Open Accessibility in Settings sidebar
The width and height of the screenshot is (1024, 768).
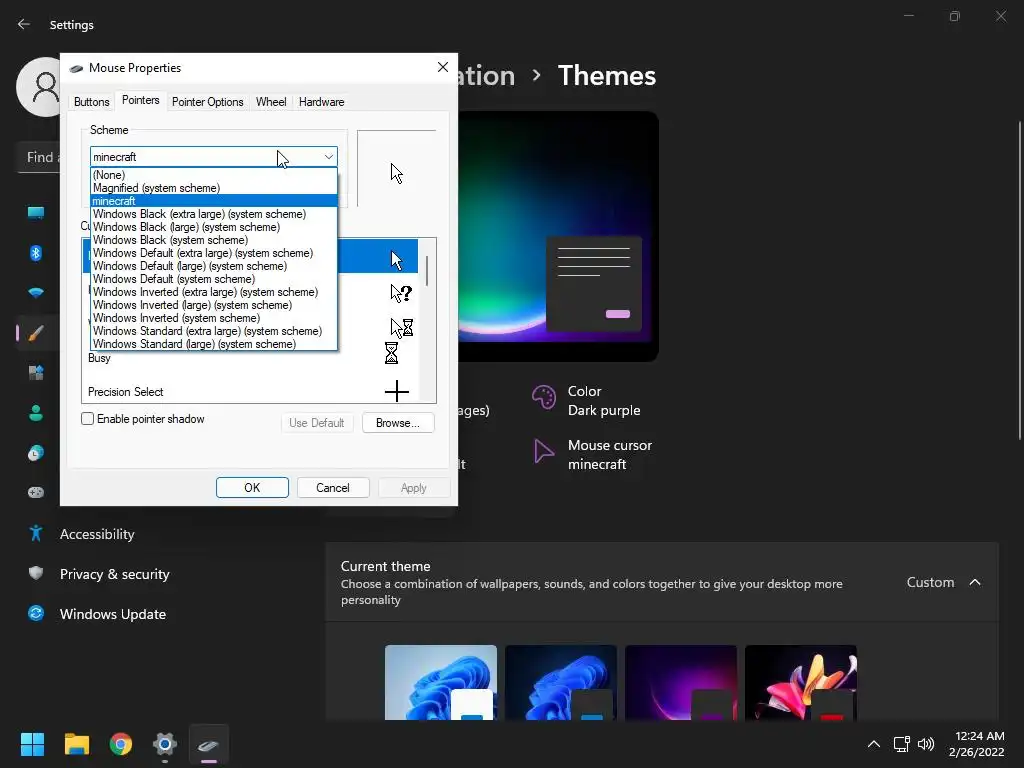point(97,534)
